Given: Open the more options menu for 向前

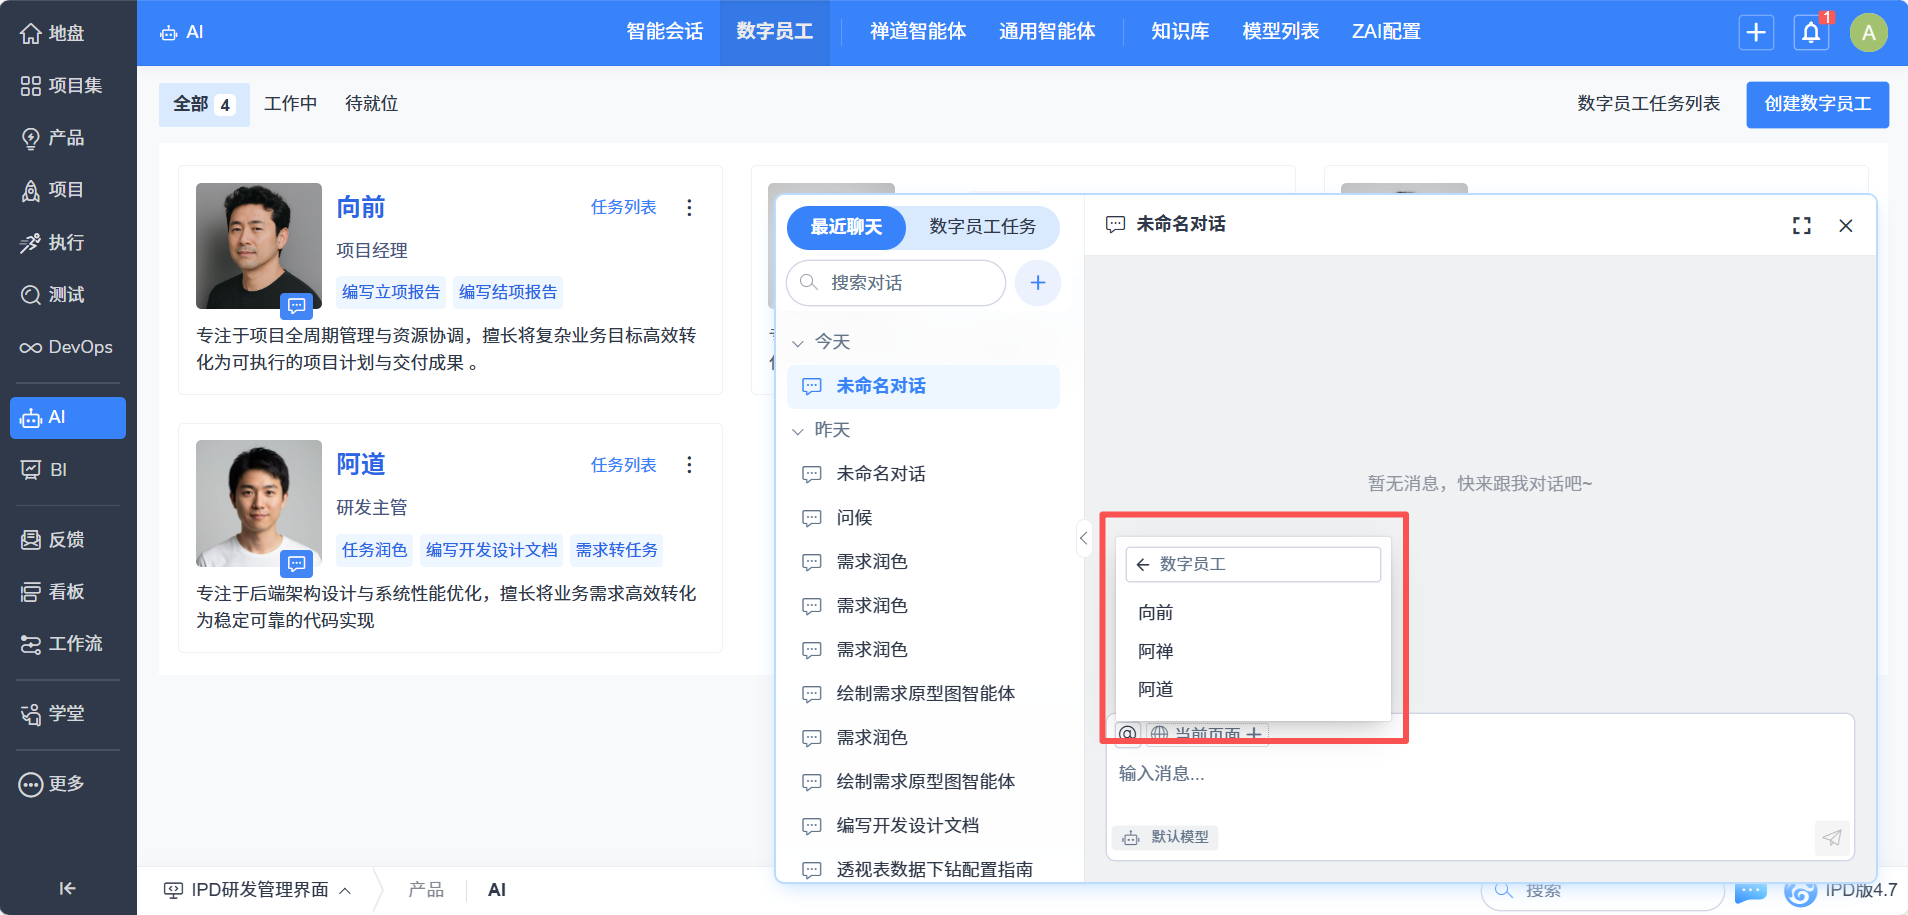Looking at the screenshot, I should pyautogui.click(x=689, y=207).
